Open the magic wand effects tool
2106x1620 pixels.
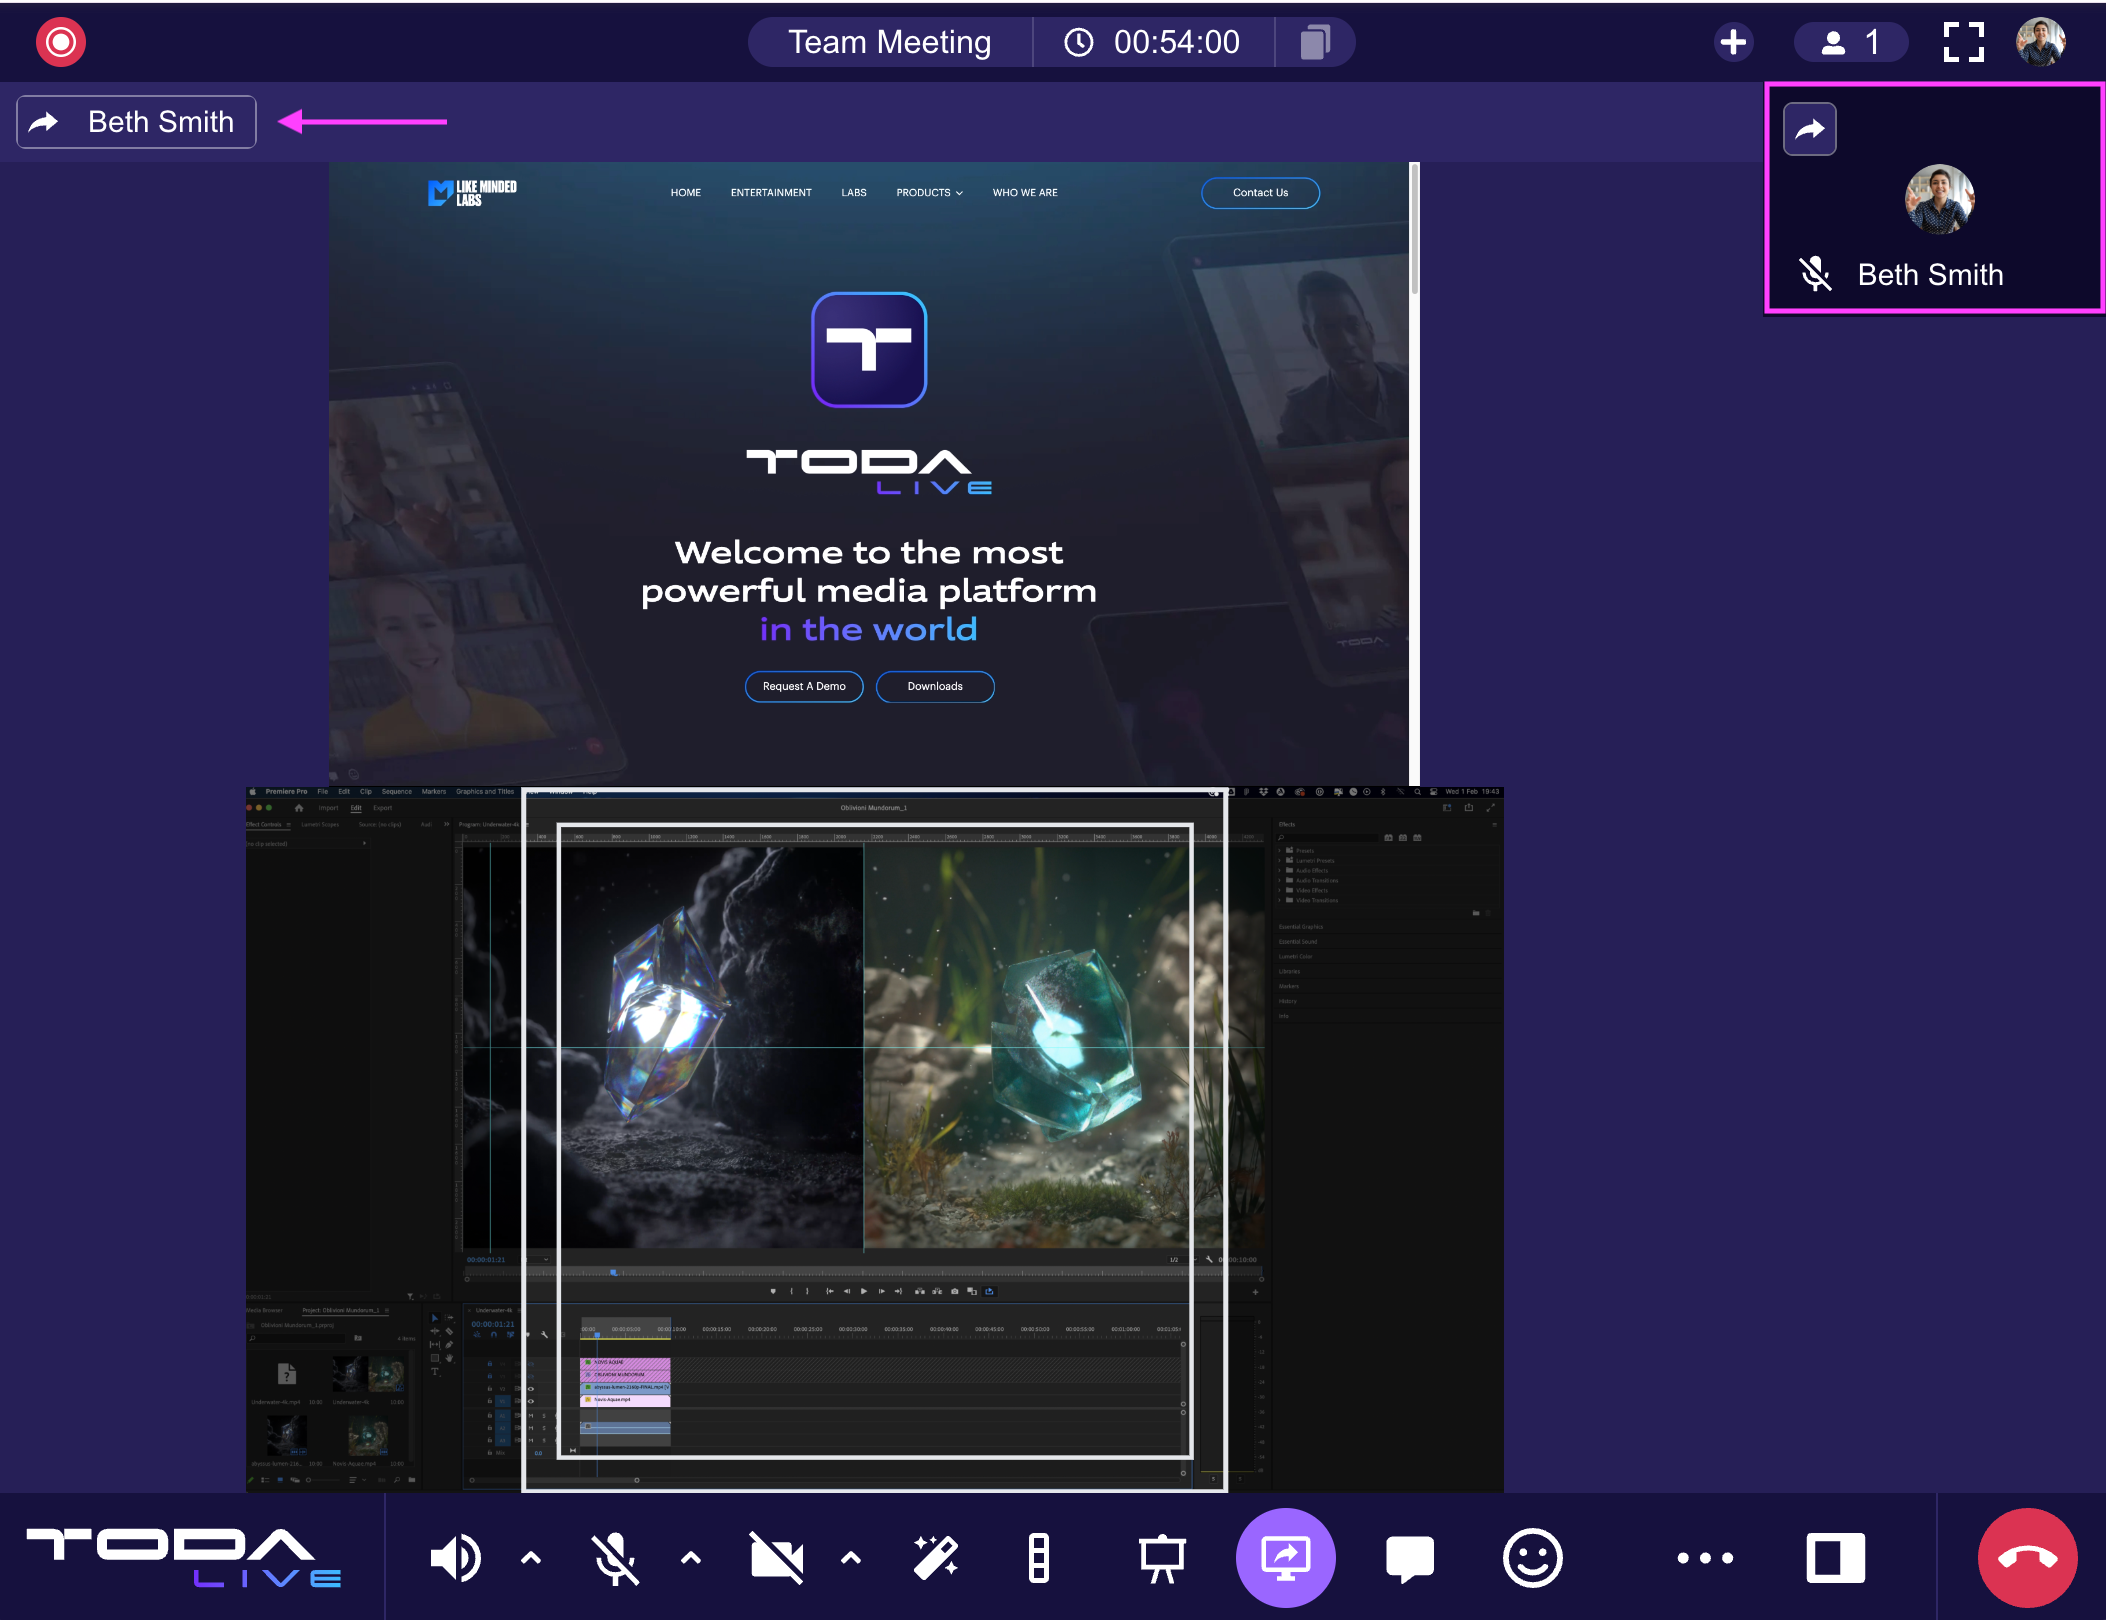(x=936, y=1557)
